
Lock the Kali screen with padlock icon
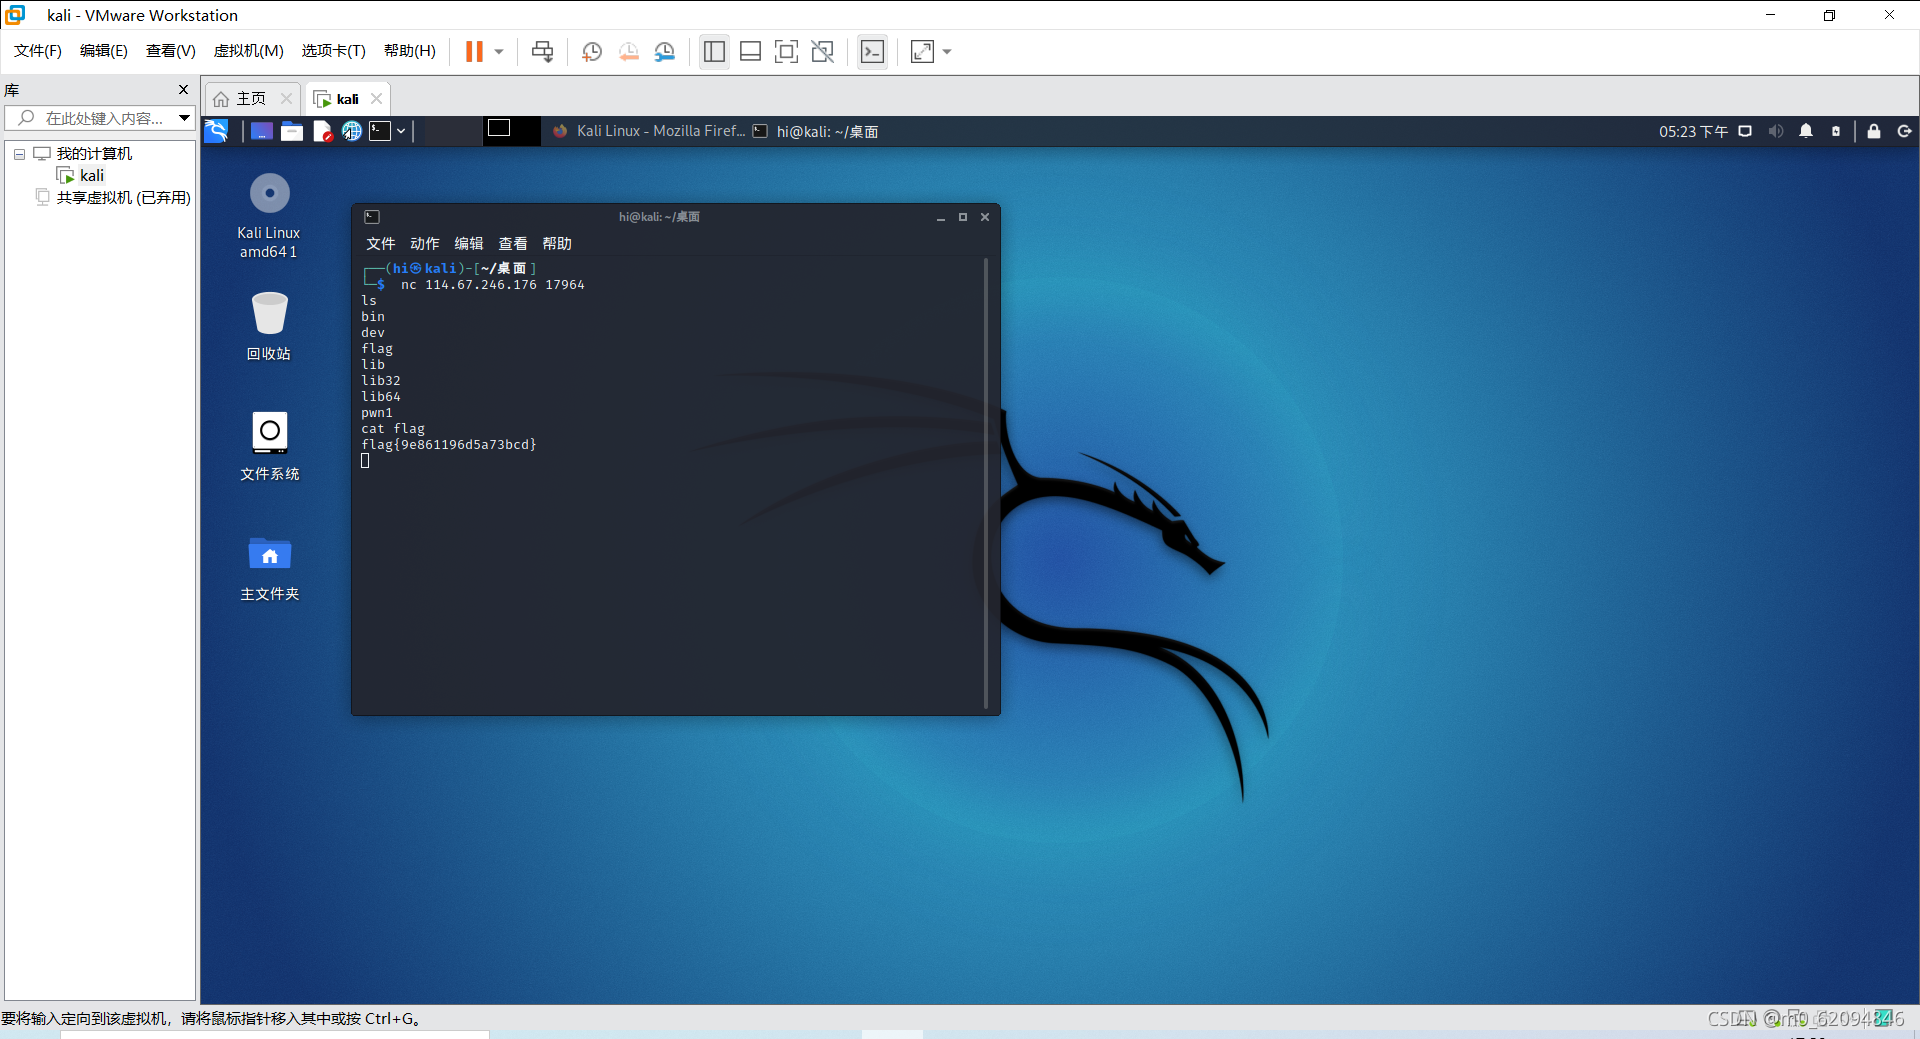tap(1874, 131)
